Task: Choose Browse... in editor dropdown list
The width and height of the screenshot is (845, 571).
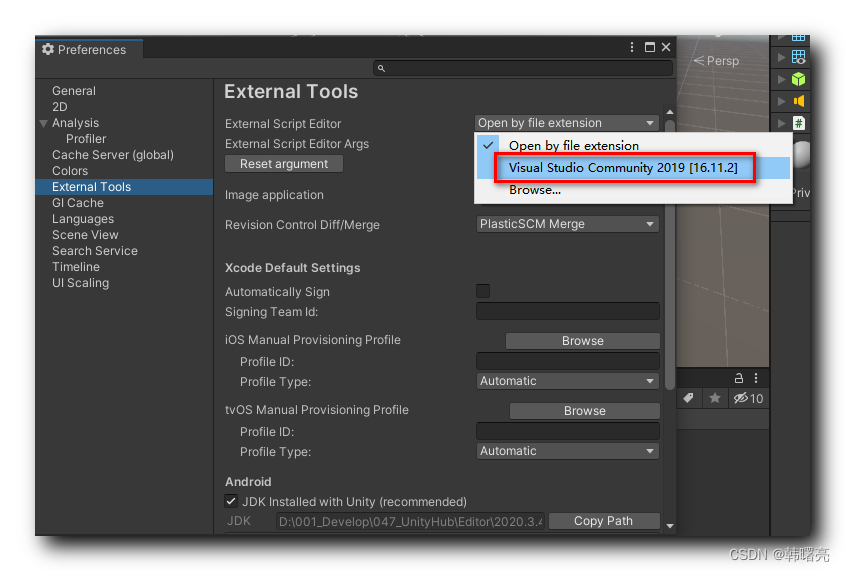Action: 633,190
